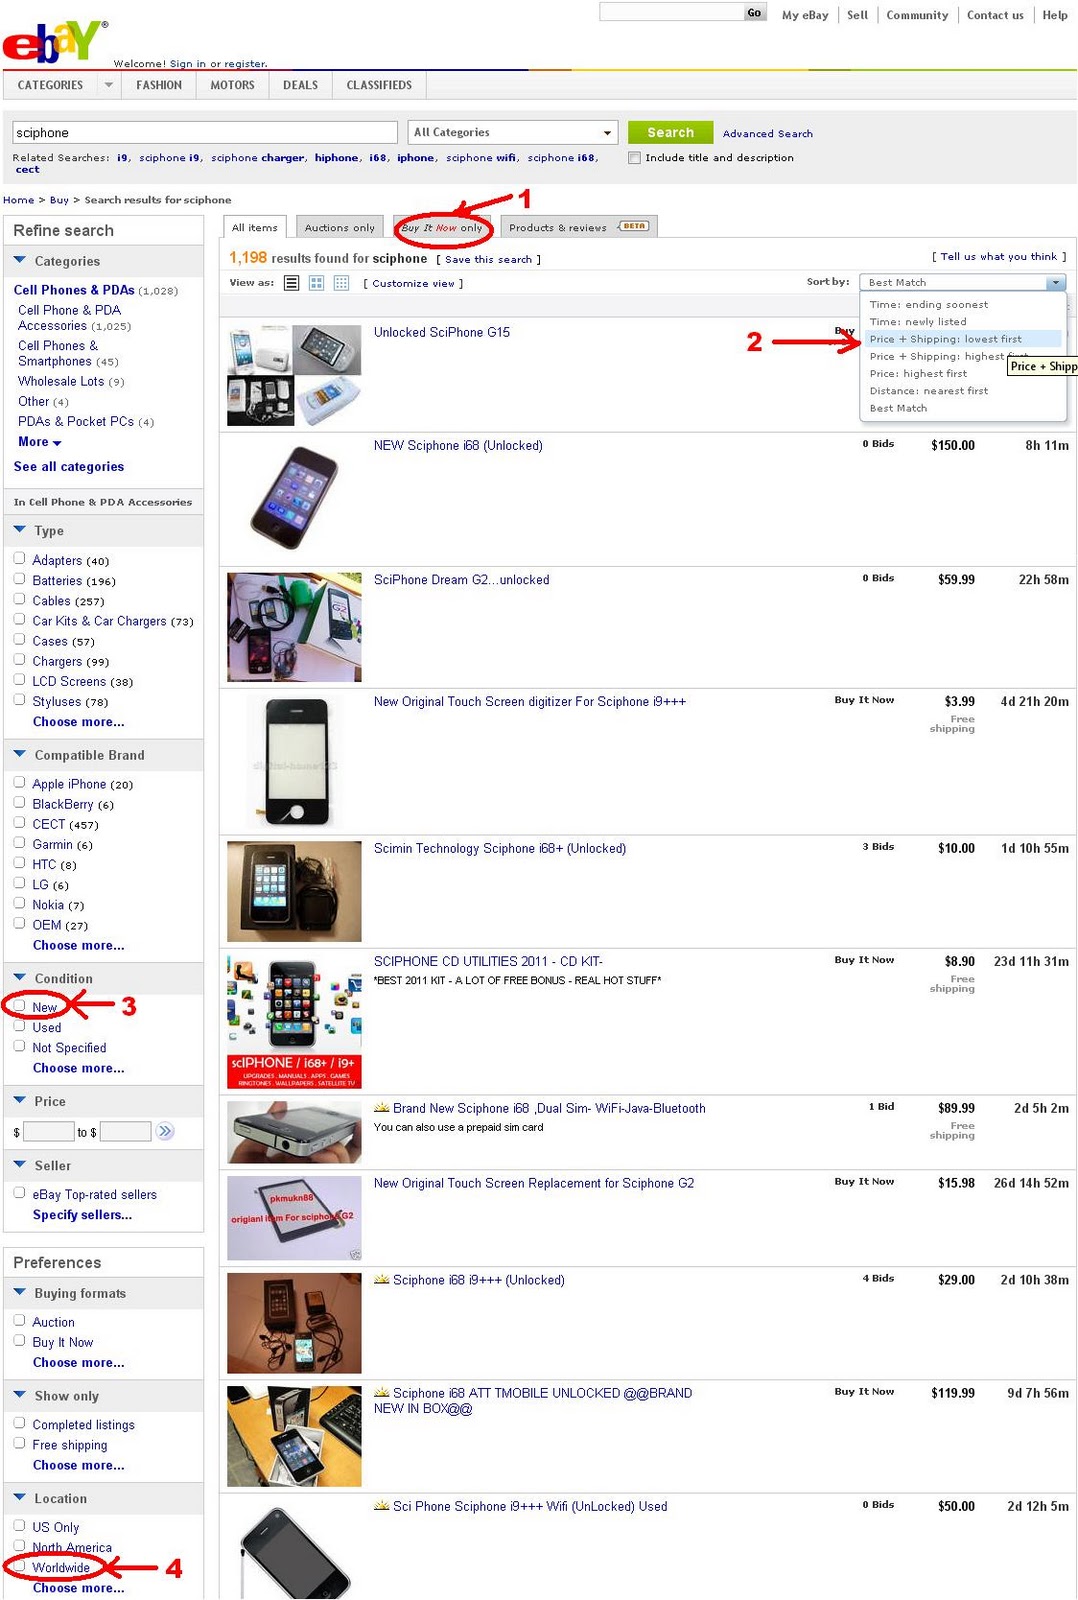This screenshot has width=1078, height=1600.
Task: Select small grid gallery view icon
Action: coord(341,283)
